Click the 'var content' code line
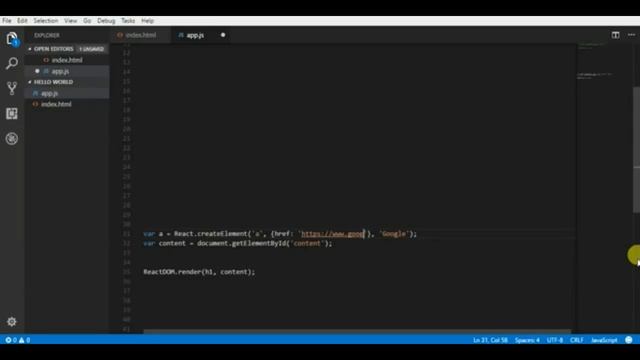The image size is (640, 360). (x=238, y=243)
